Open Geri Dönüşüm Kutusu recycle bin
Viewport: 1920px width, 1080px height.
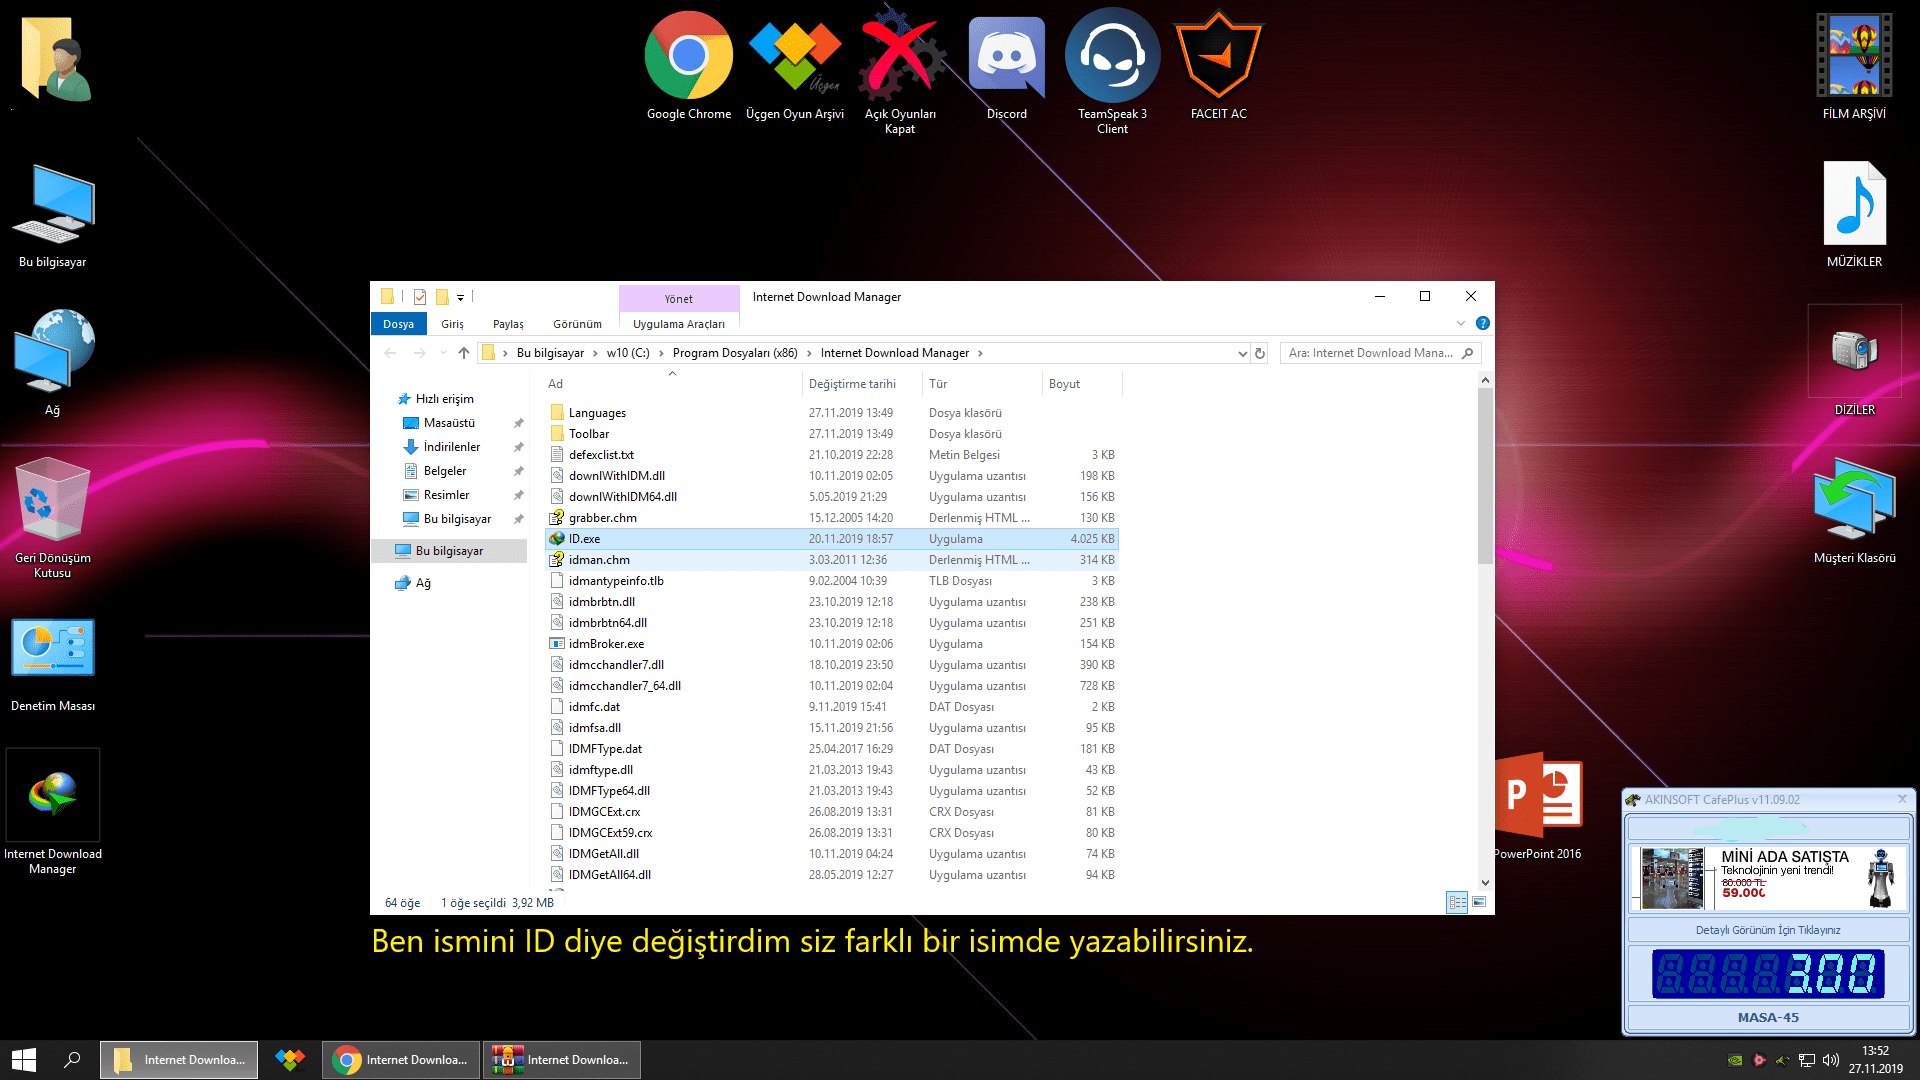click(53, 516)
